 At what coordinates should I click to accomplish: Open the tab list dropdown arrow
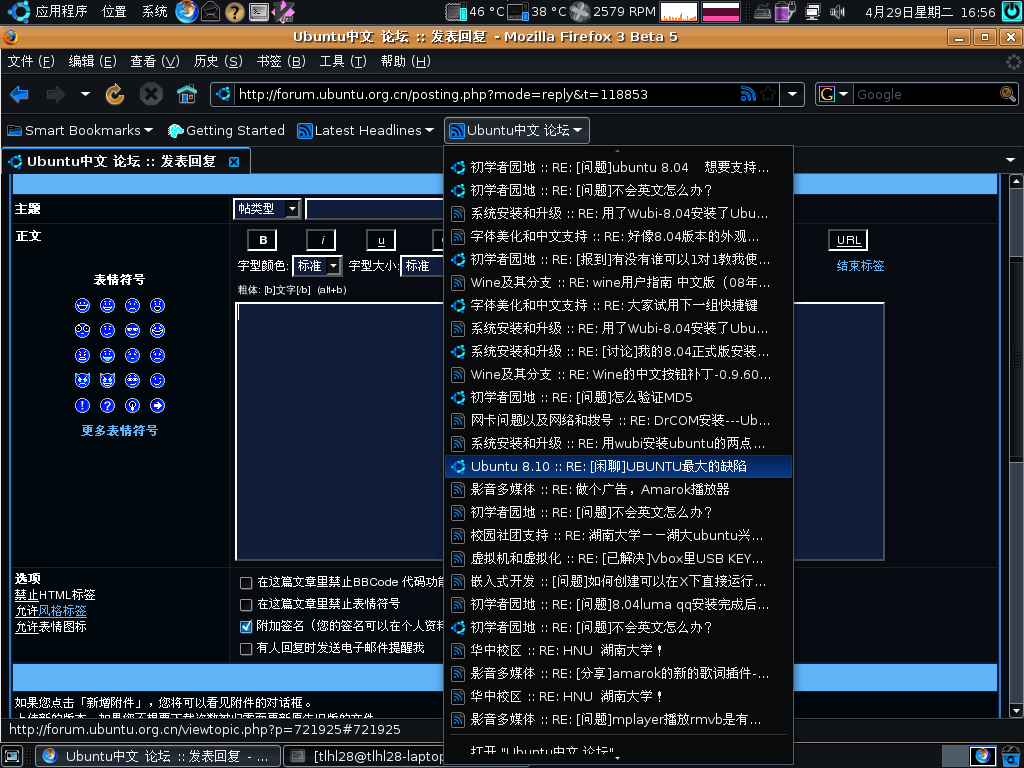pyautogui.click(x=1010, y=160)
